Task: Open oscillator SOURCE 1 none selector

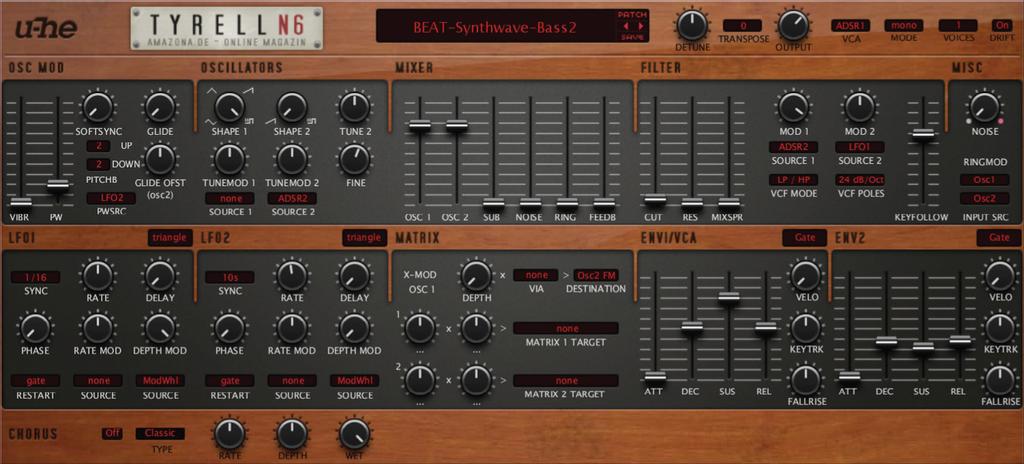Action: click(230, 198)
